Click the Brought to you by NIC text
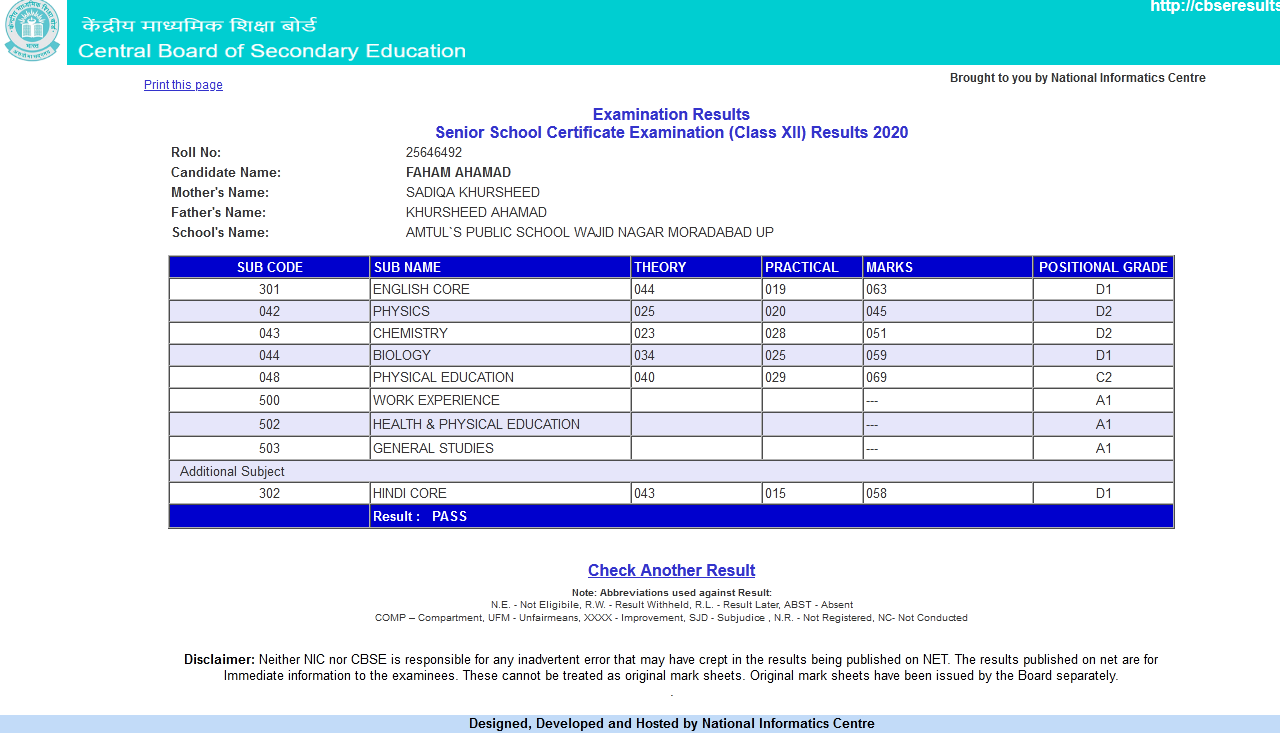Image resolution: width=1280 pixels, height=733 pixels. point(1078,78)
